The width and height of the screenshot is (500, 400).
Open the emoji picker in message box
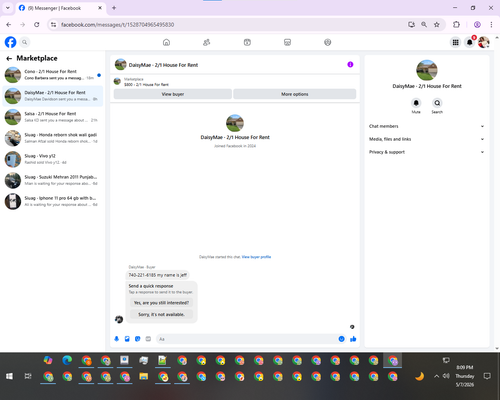[x=341, y=339]
